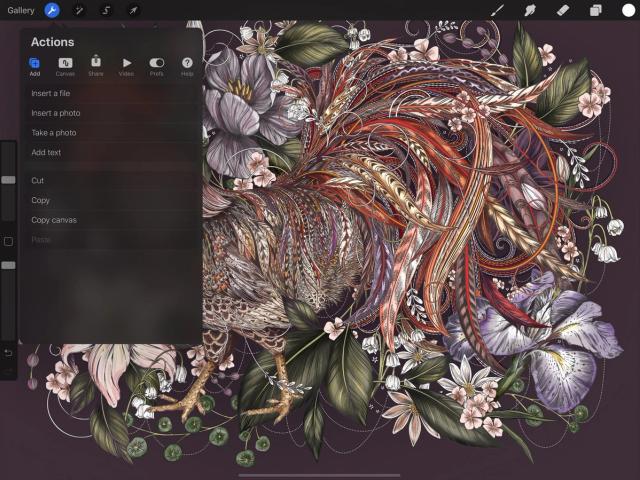Tap the Actions wrench icon
This screenshot has height=480, width=640.
[52, 10]
